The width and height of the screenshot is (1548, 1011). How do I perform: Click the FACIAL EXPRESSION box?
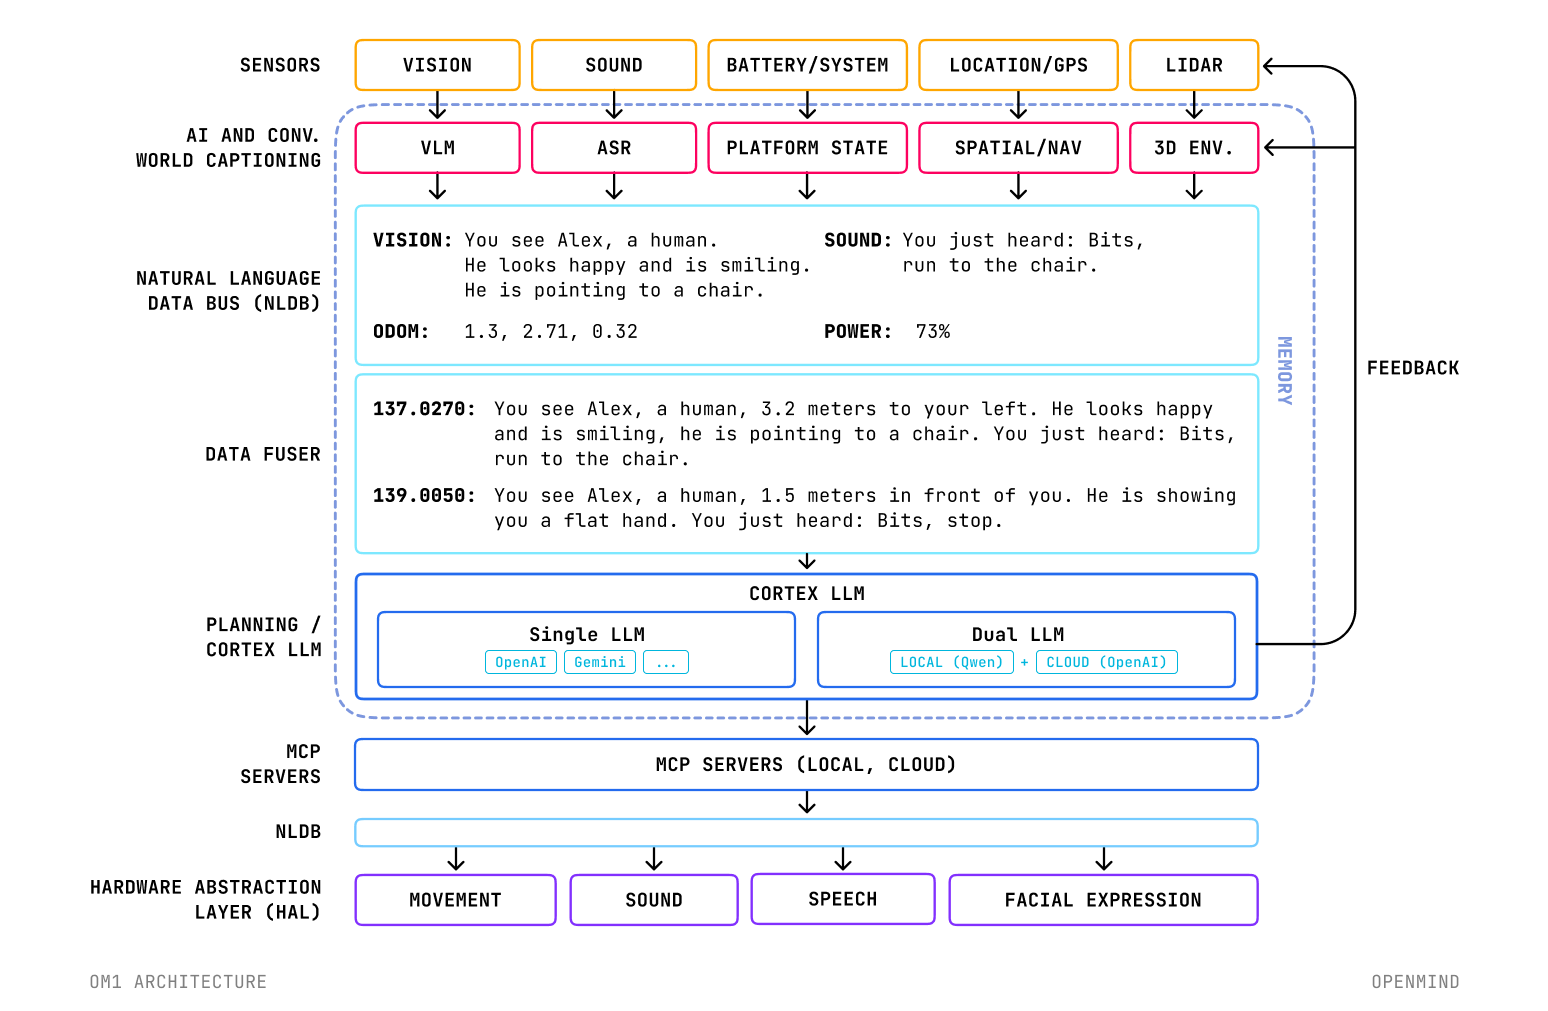click(1103, 900)
